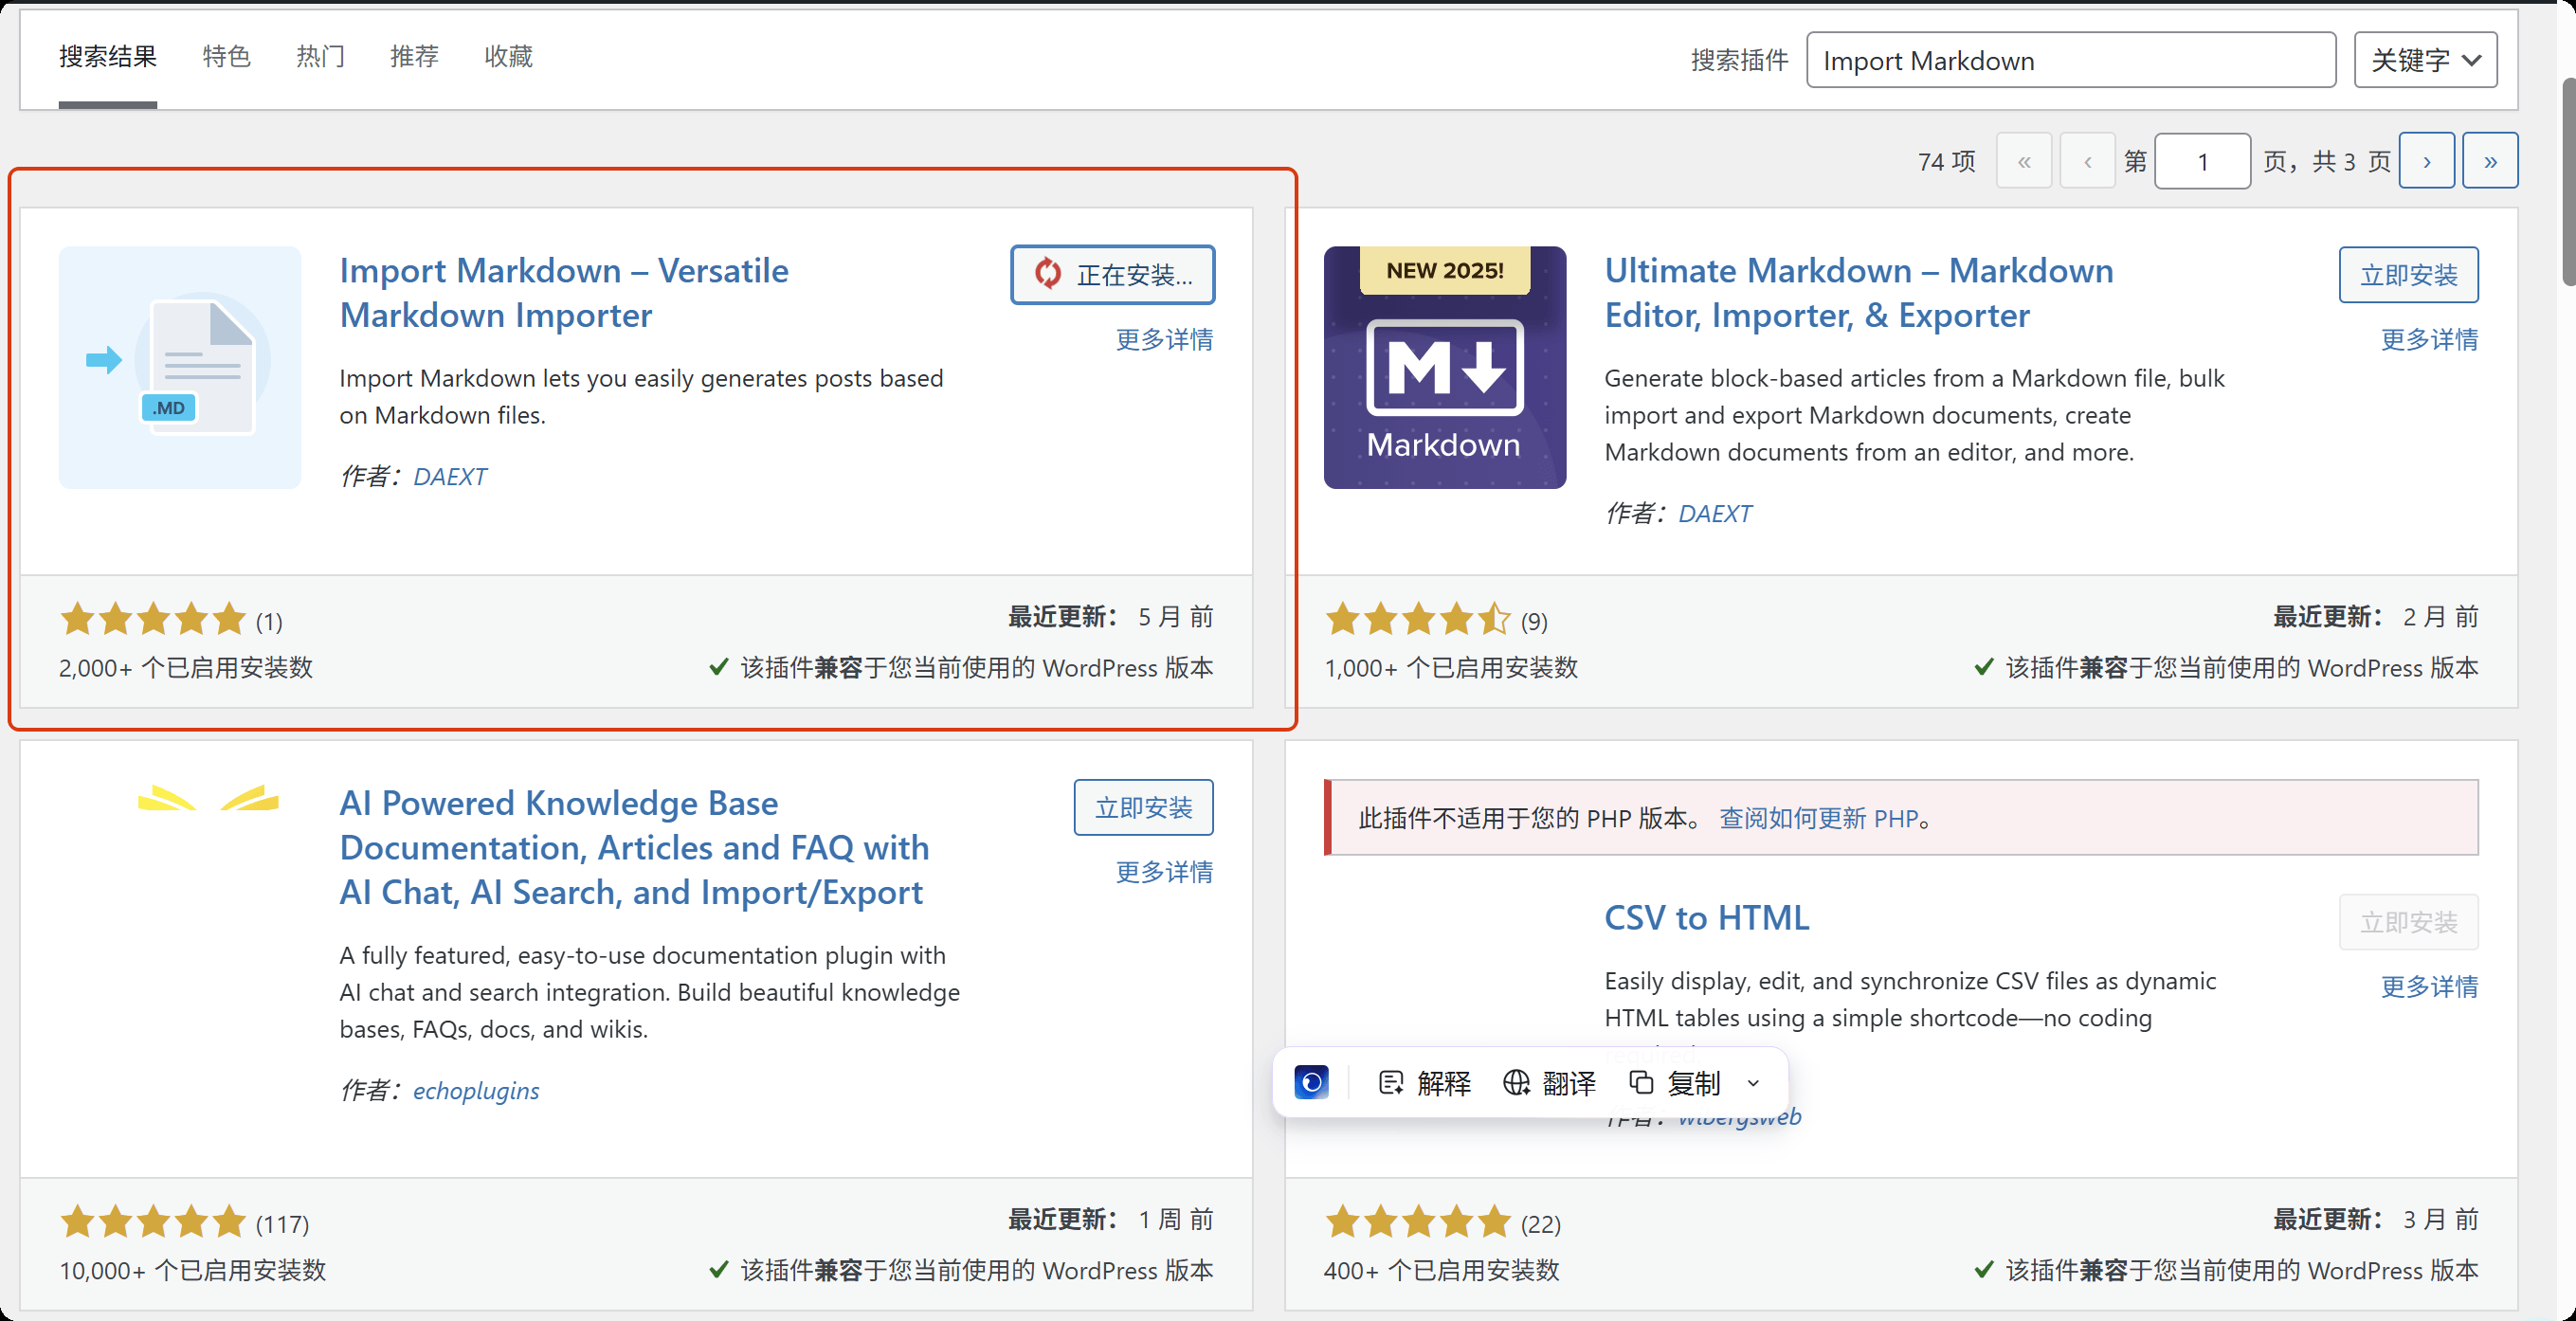Viewport: 2576px width, 1321px height.
Task: Click the AI Powered Knowledge Base plugin icon
Action: [x=208, y=799]
